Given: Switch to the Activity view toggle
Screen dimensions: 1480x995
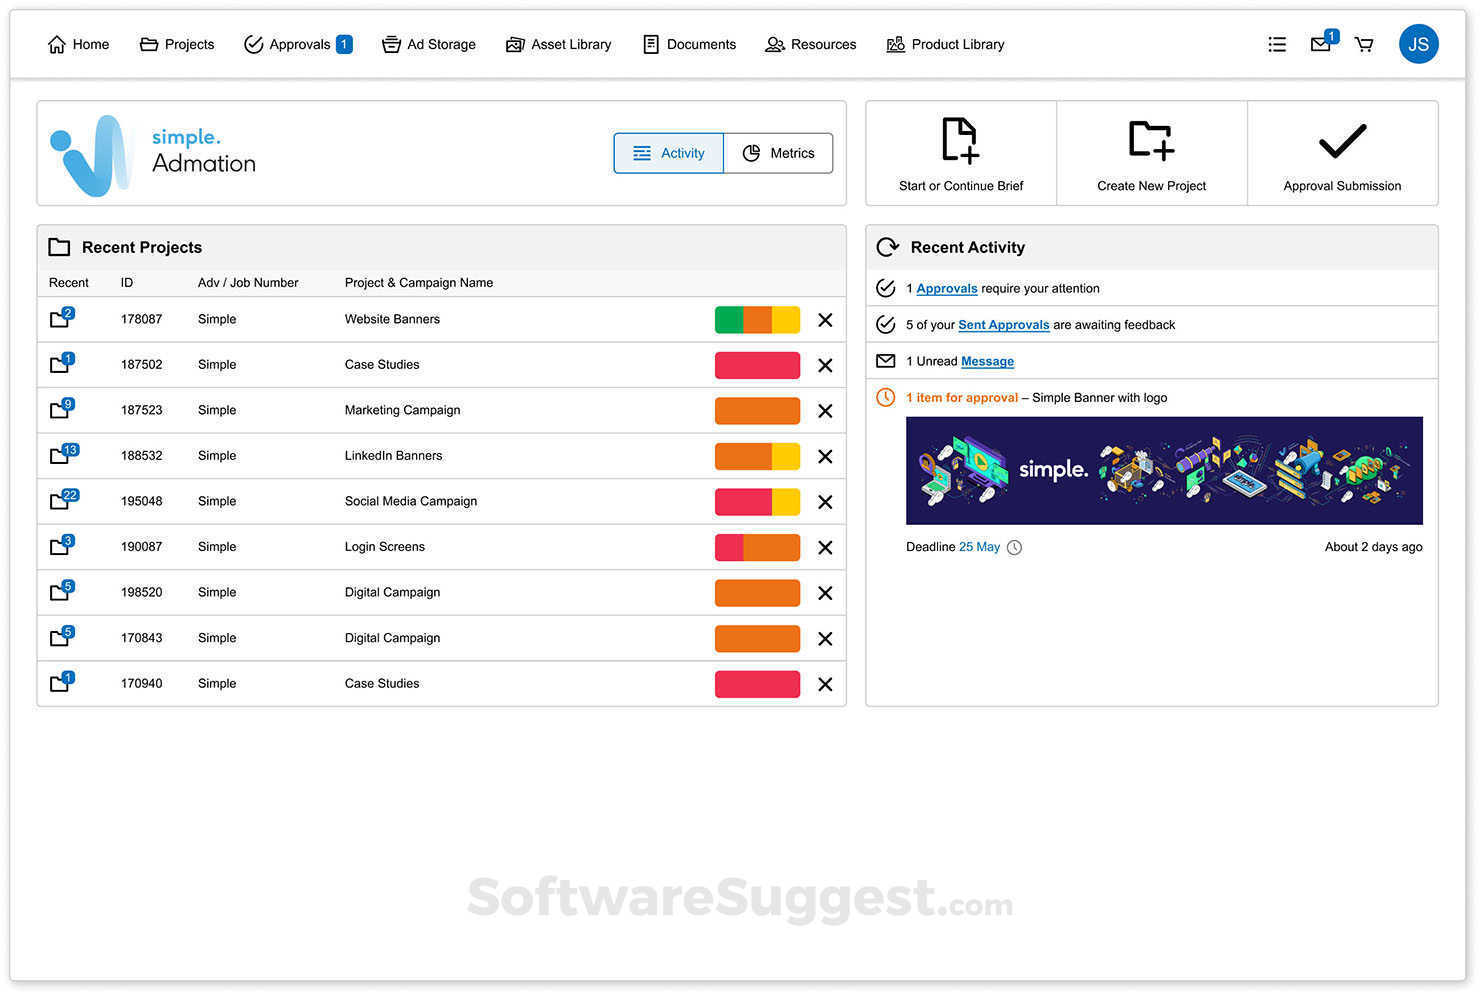Looking at the screenshot, I should click(x=668, y=153).
